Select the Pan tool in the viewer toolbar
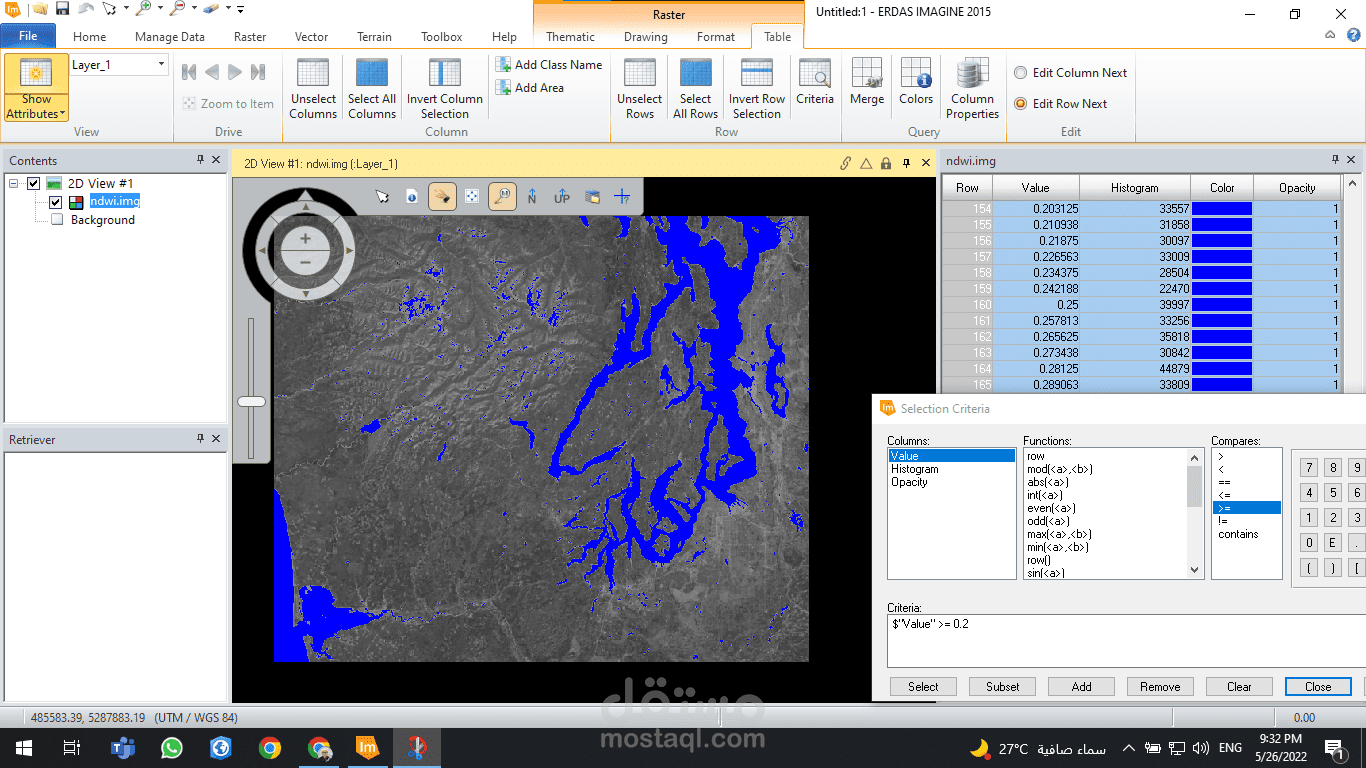 [442, 196]
